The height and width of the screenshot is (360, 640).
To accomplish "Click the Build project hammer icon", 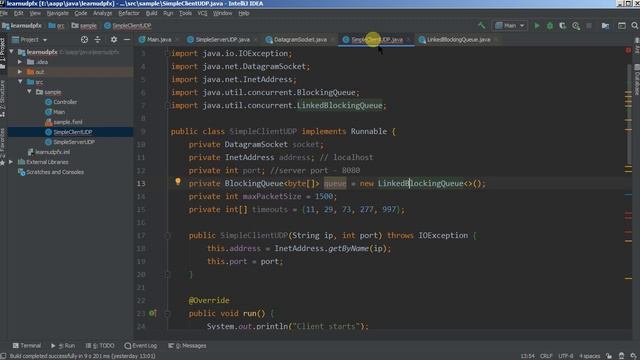I will pyautogui.click(x=482, y=25).
